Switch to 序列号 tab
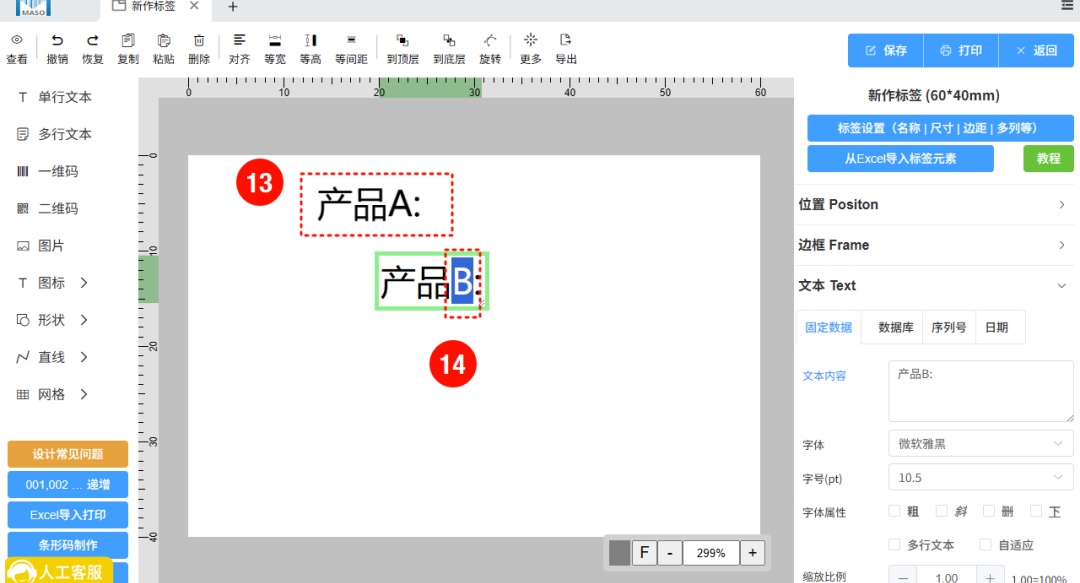The image size is (1080, 583). click(948, 327)
